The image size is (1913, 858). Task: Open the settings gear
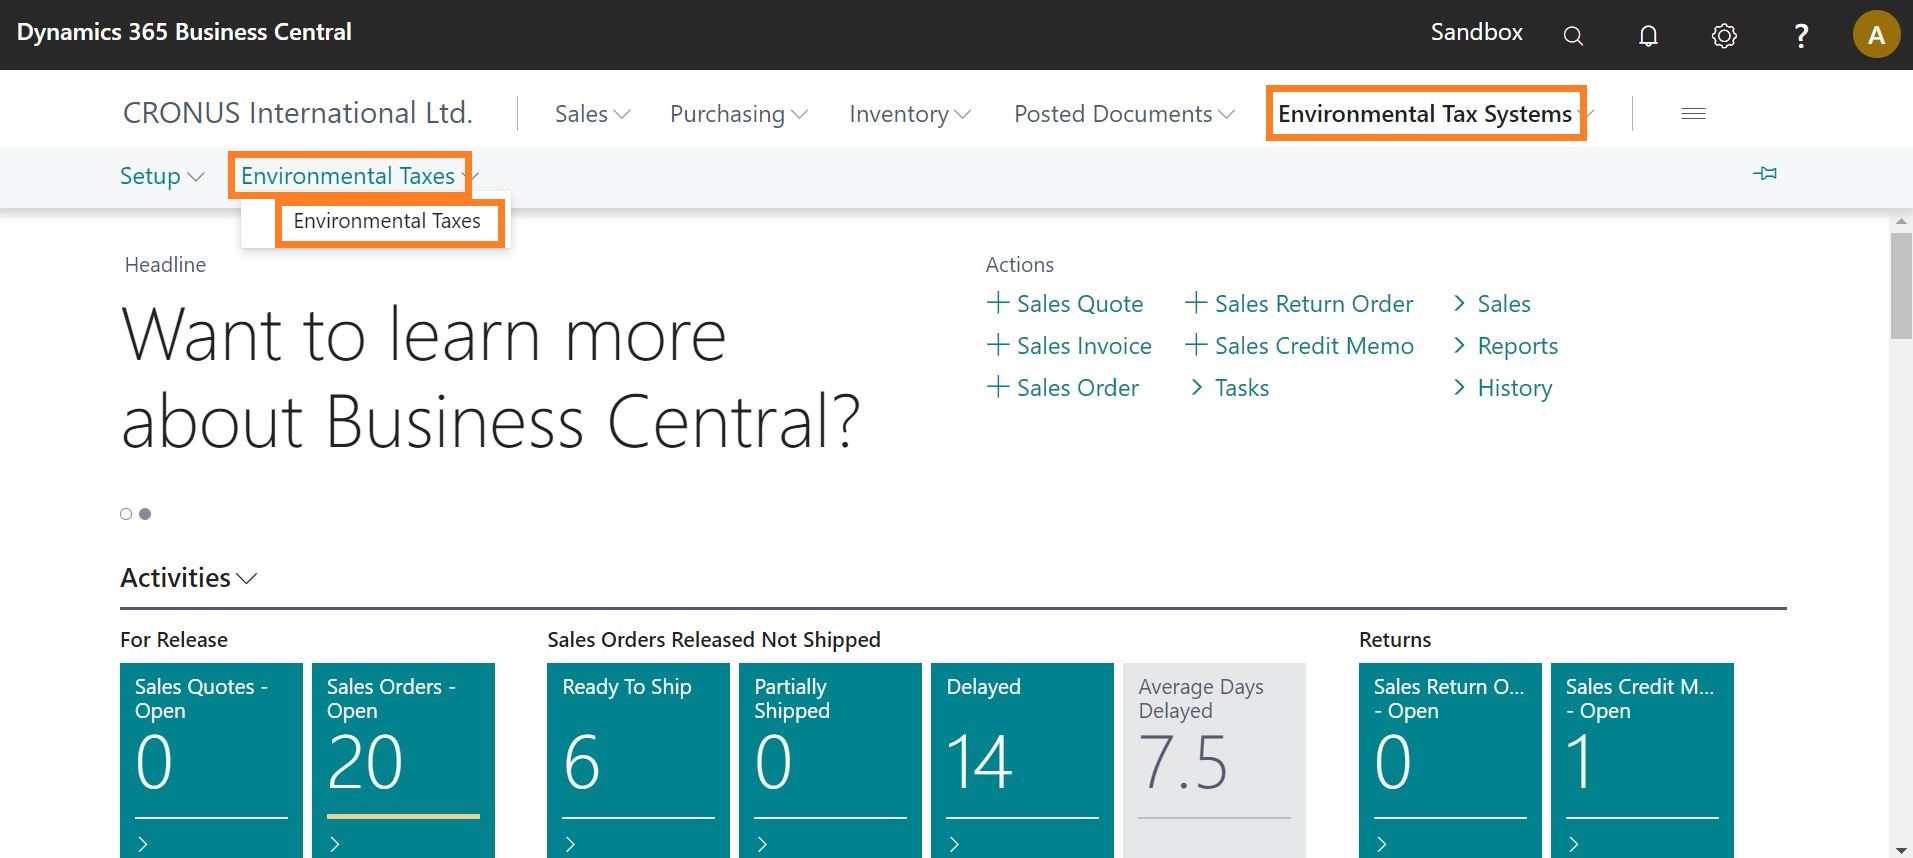(x=1724, y=36)
